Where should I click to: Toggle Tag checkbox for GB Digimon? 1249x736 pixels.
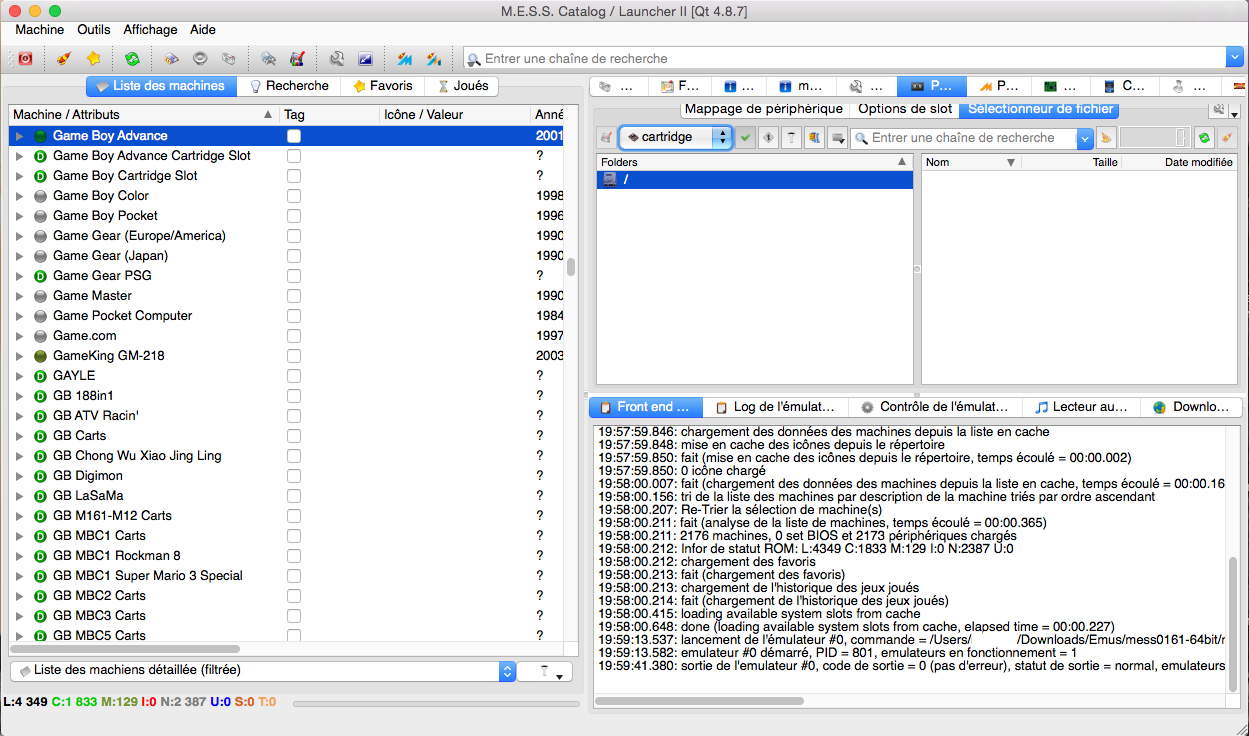tap(294, 476)
